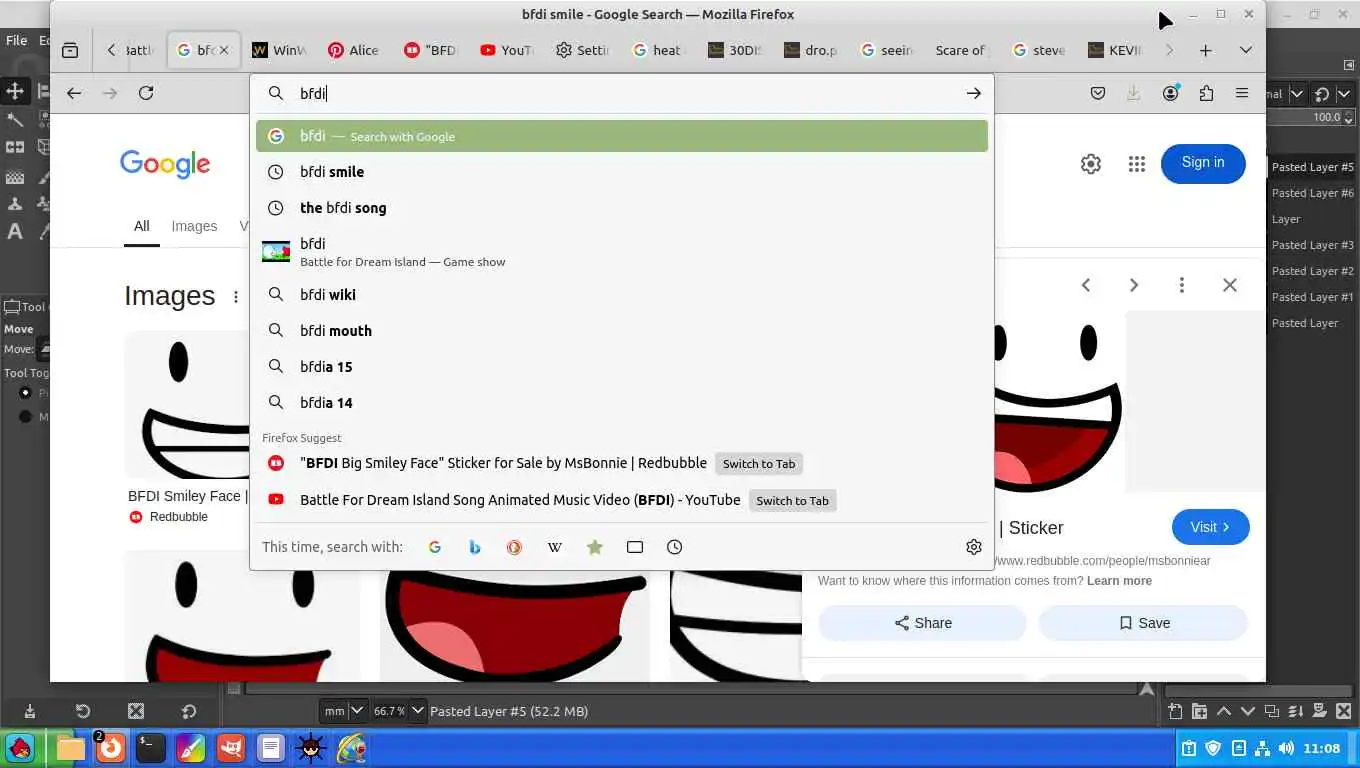
Task: Close the Google image preview panel
Action: (x=1230, y=285)
